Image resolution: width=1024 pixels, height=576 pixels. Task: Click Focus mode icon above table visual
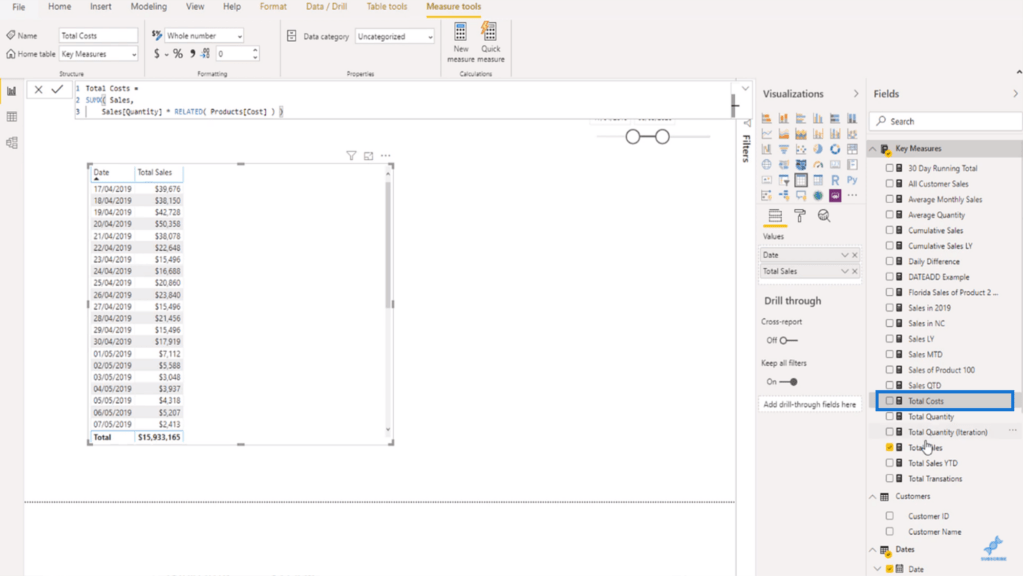coord(368,155)
